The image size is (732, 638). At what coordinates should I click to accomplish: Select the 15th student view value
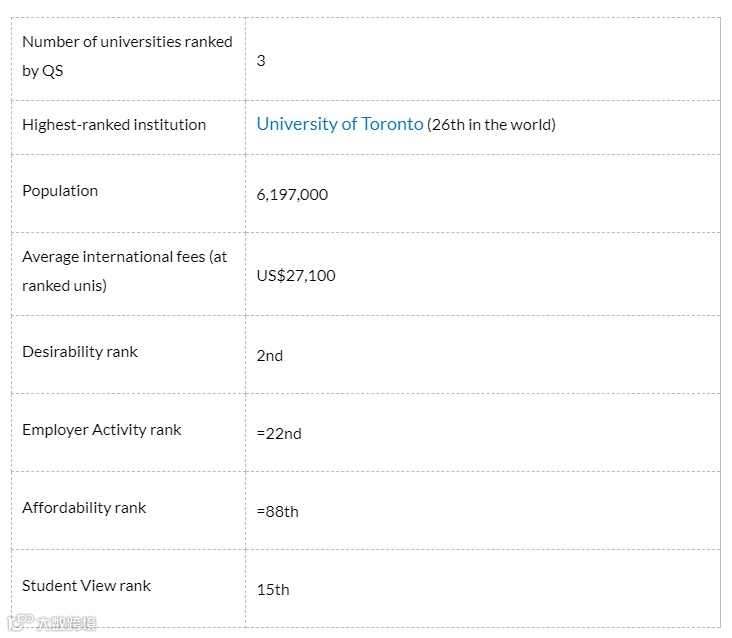click(x=273, y=590)
